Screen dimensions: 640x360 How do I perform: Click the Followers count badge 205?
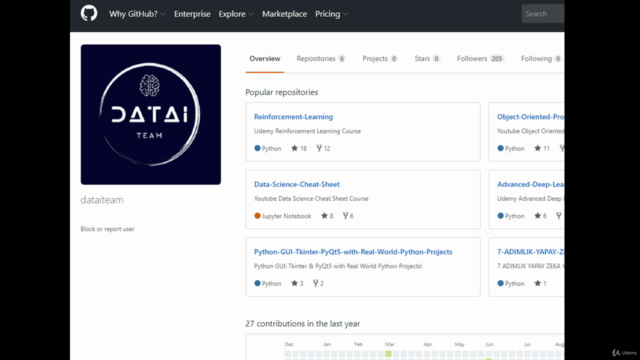(497, 59)
